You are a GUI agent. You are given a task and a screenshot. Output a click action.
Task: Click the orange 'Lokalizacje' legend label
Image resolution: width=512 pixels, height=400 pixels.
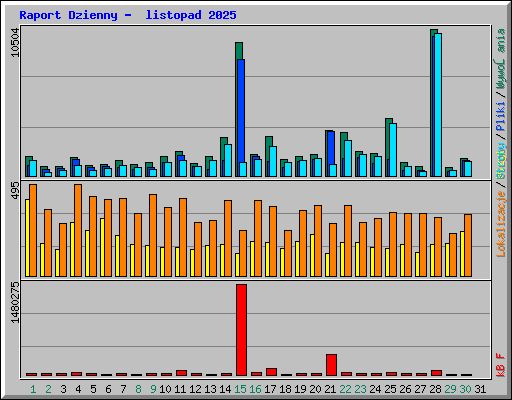[x=501, y=224]
